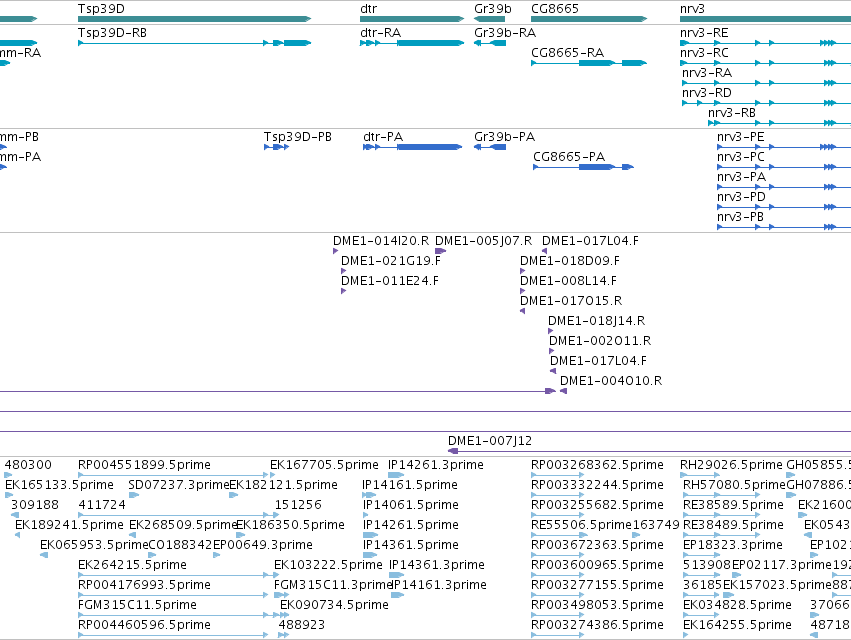The width and height of the screenshot is (851, 640).
Task: Click the IP14161.5prime EST label
Action: tap(410, 485)
